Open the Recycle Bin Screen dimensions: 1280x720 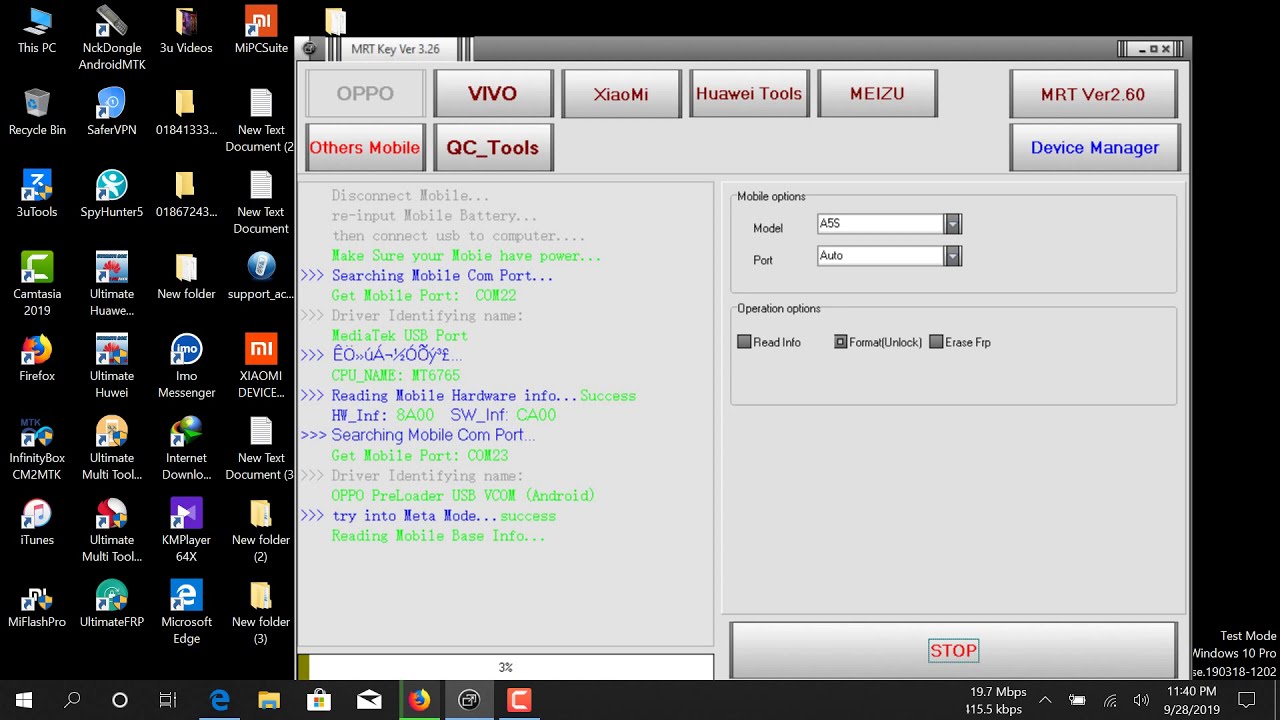tap(37, 112)
